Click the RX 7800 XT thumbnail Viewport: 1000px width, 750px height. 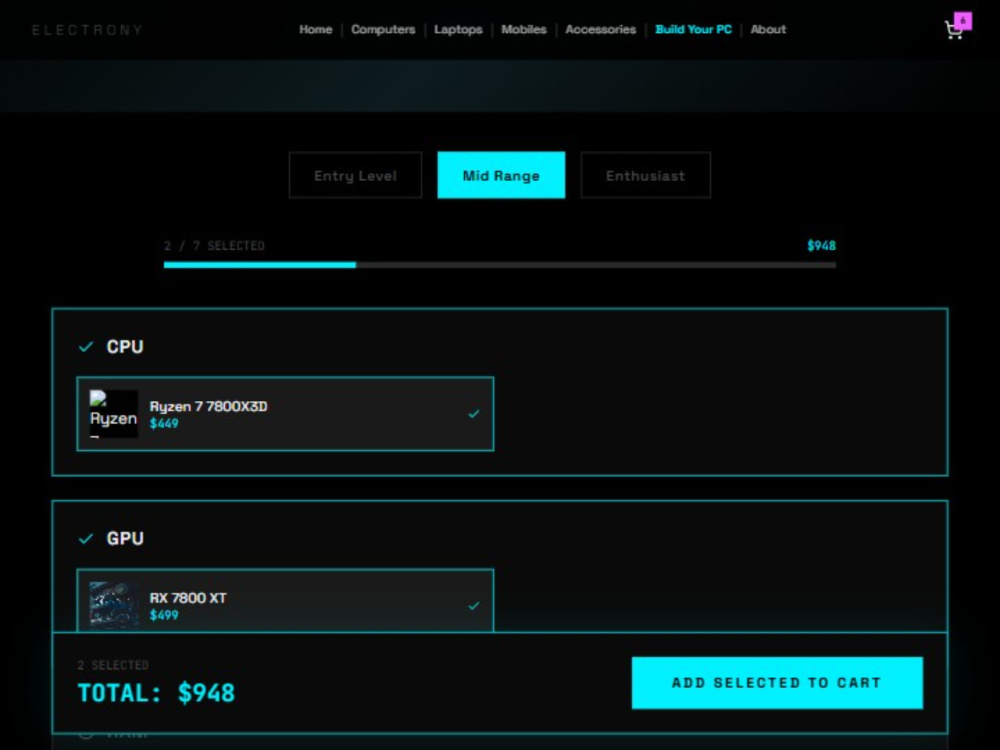pyautogui.click(x=114, y=606)
